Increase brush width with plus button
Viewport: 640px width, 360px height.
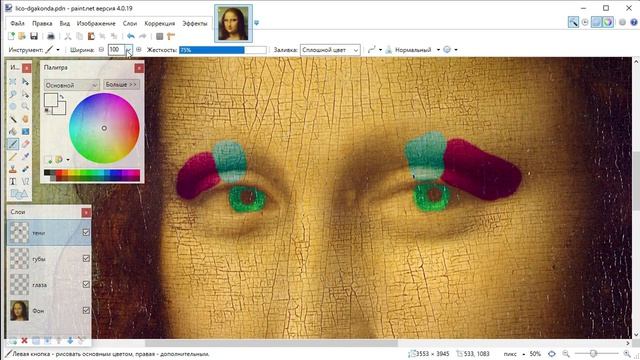(x=138, y=50)
